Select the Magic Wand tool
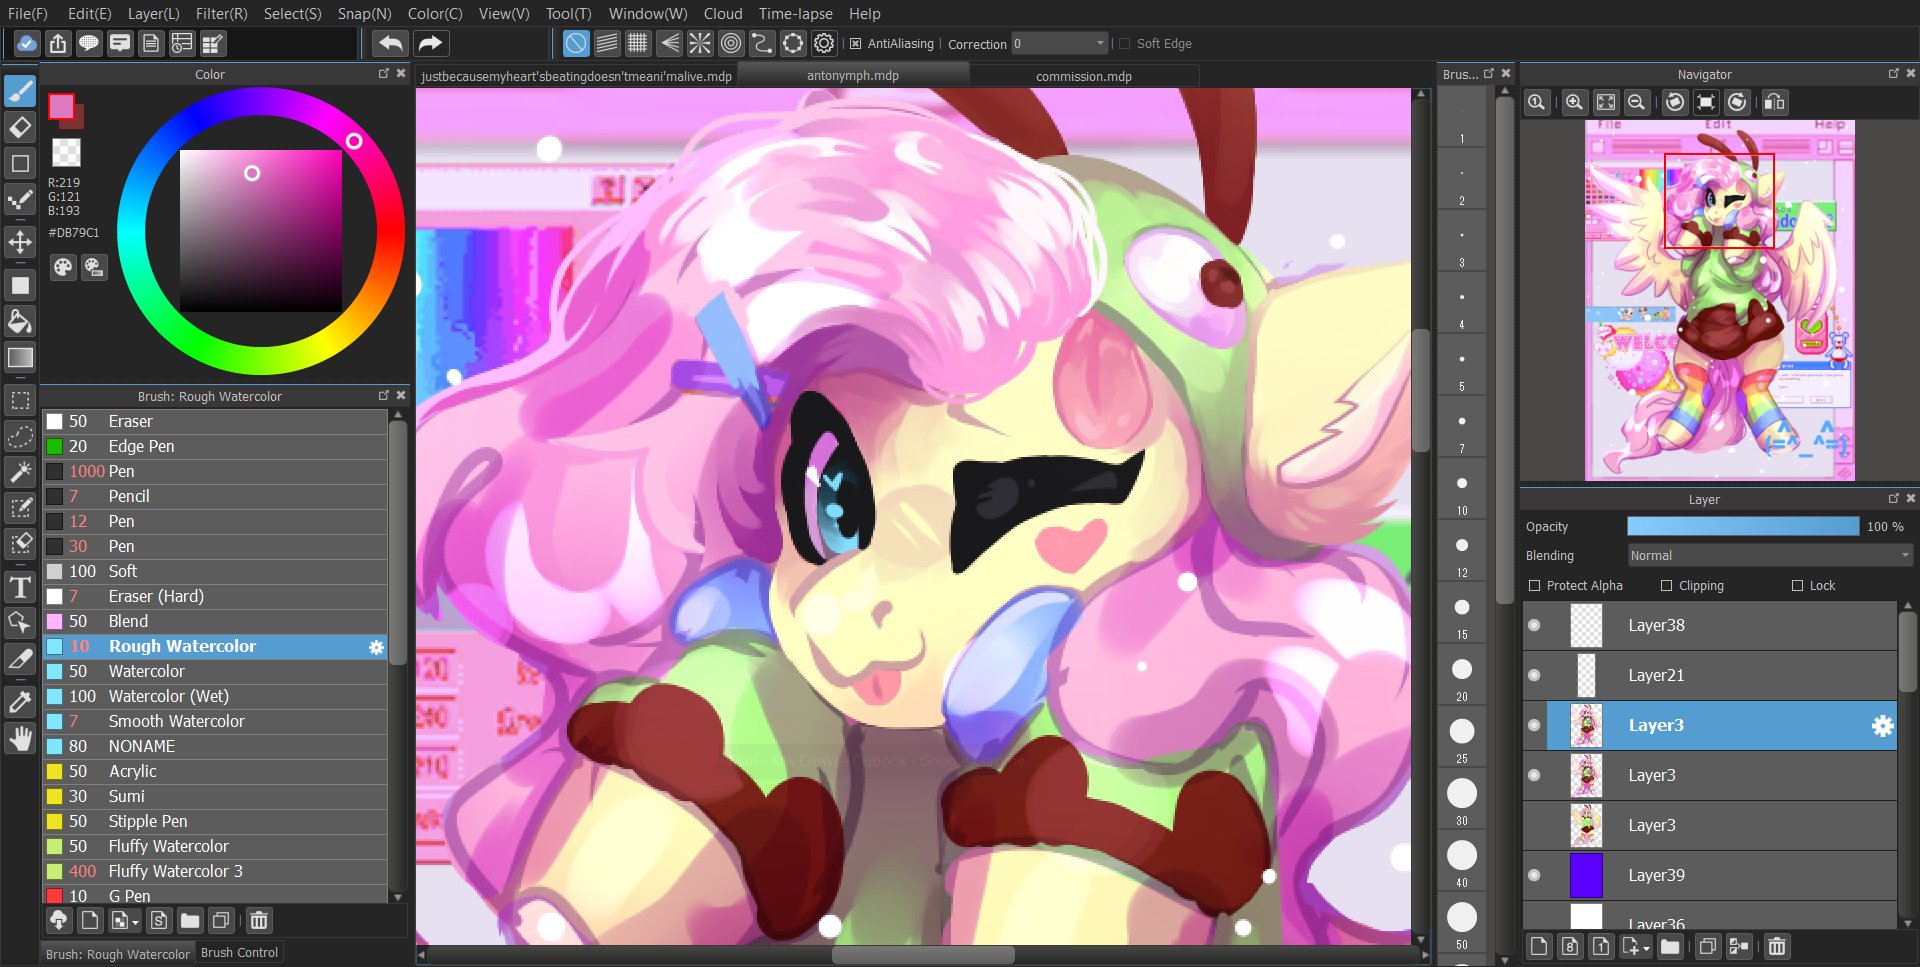The height and width of the screenshot is (967, 1920). 20,472
